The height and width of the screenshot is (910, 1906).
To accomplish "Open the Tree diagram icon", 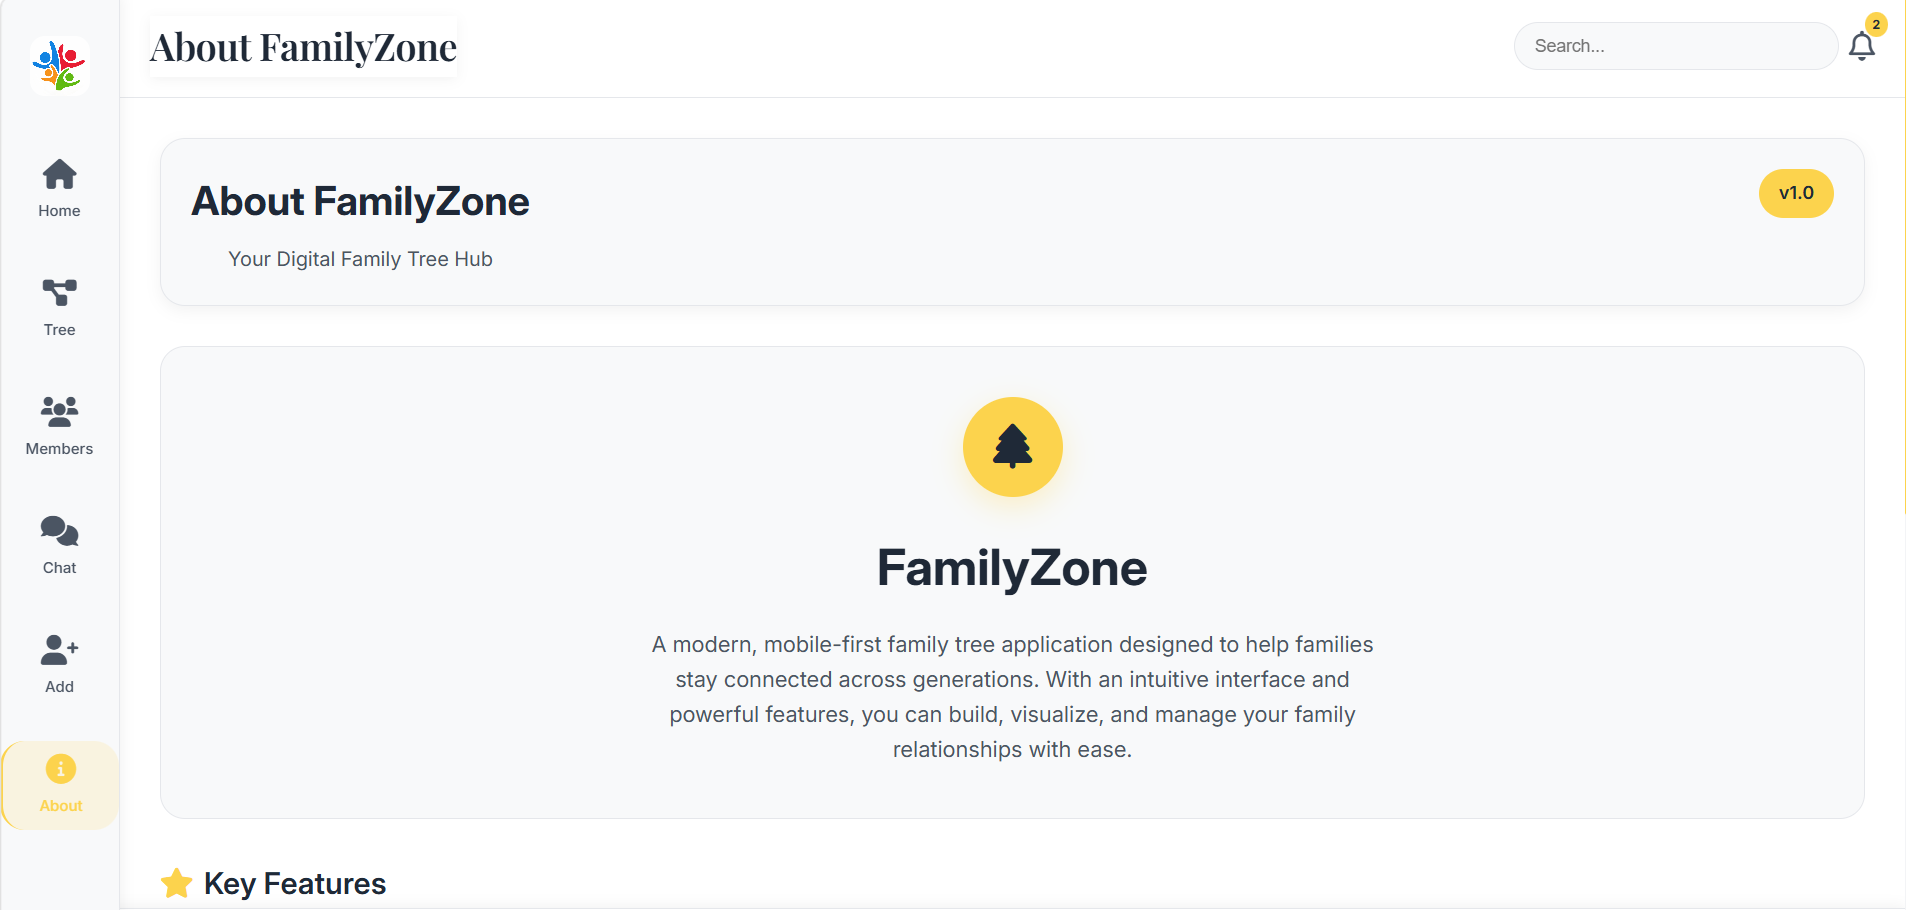I will point(60,293).
